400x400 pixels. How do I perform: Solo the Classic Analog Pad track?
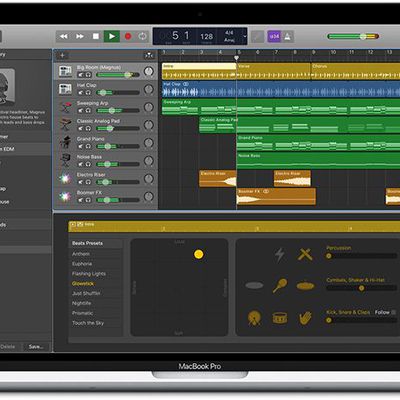click(x=88, y=128)
